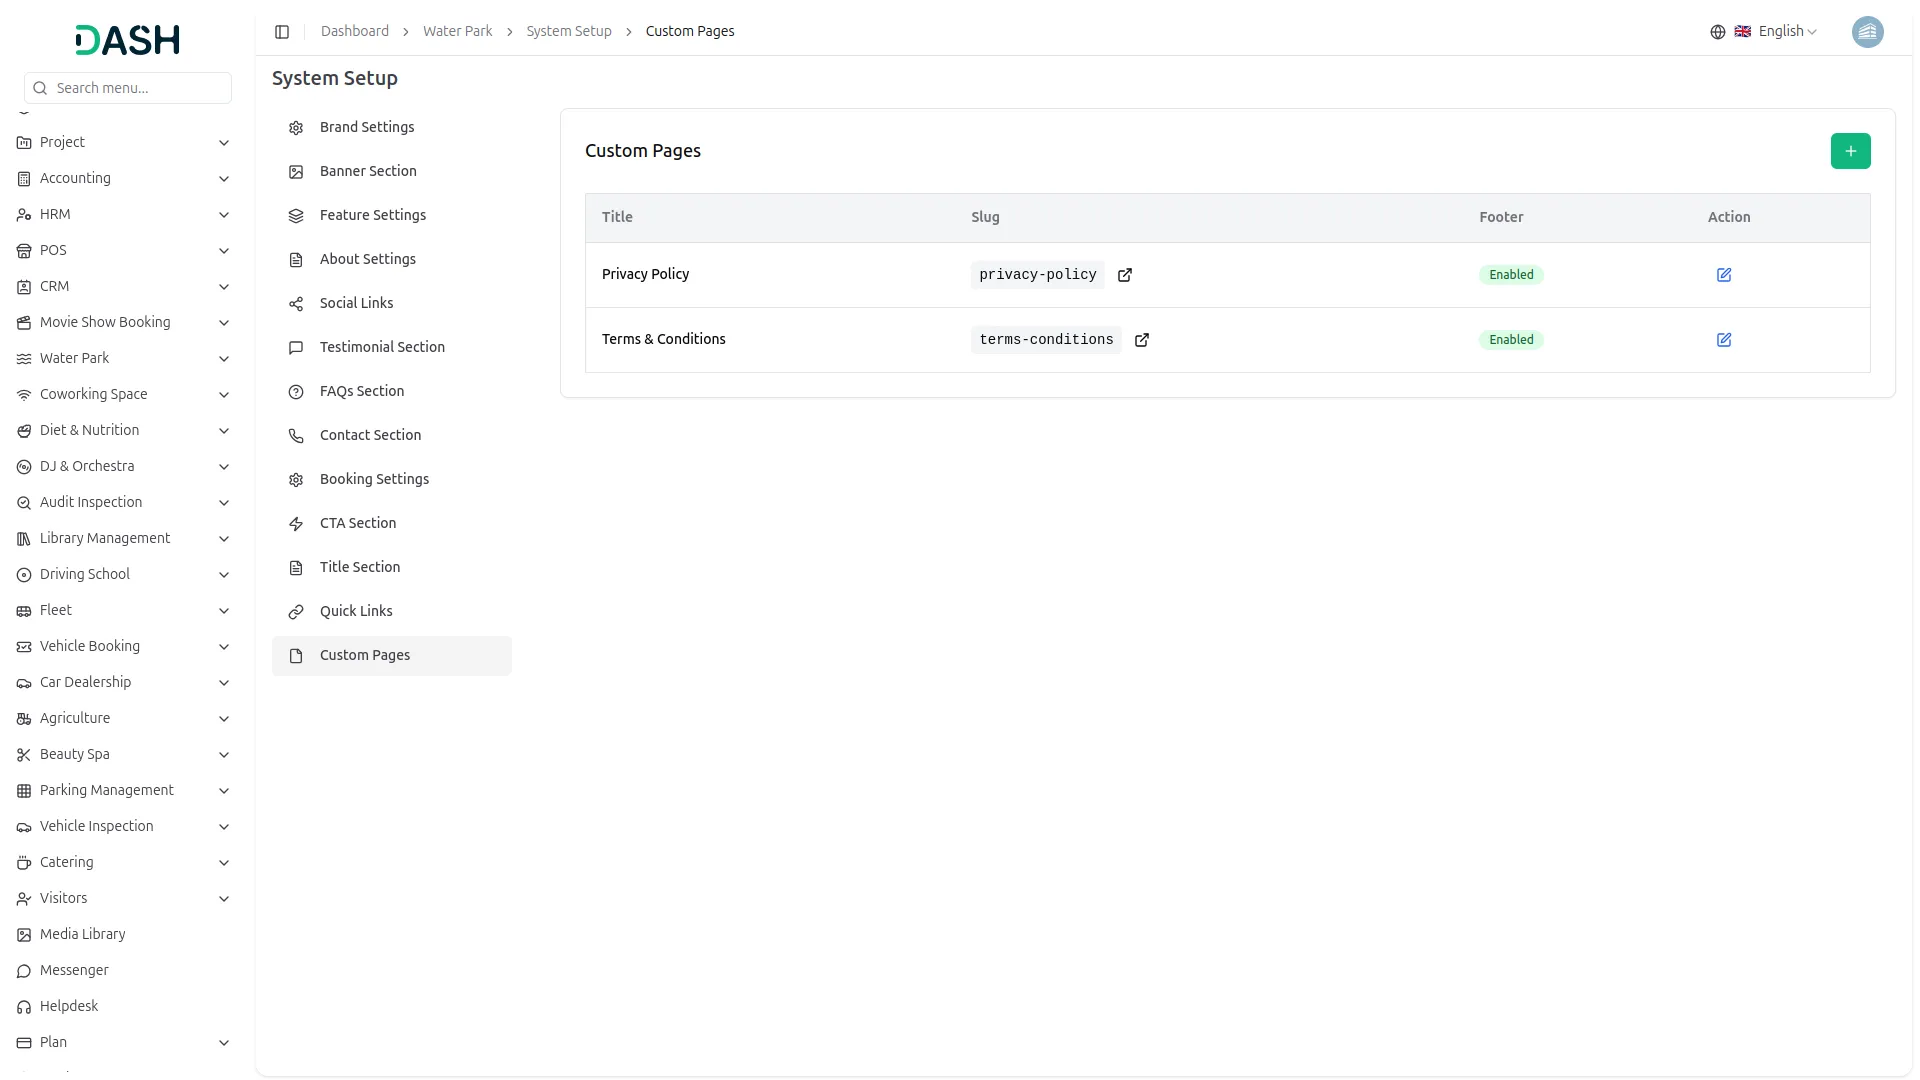Open privacy-policy slug external link icon
Viewport: 1920px width, 1080px height.
tap(1125, 275)
